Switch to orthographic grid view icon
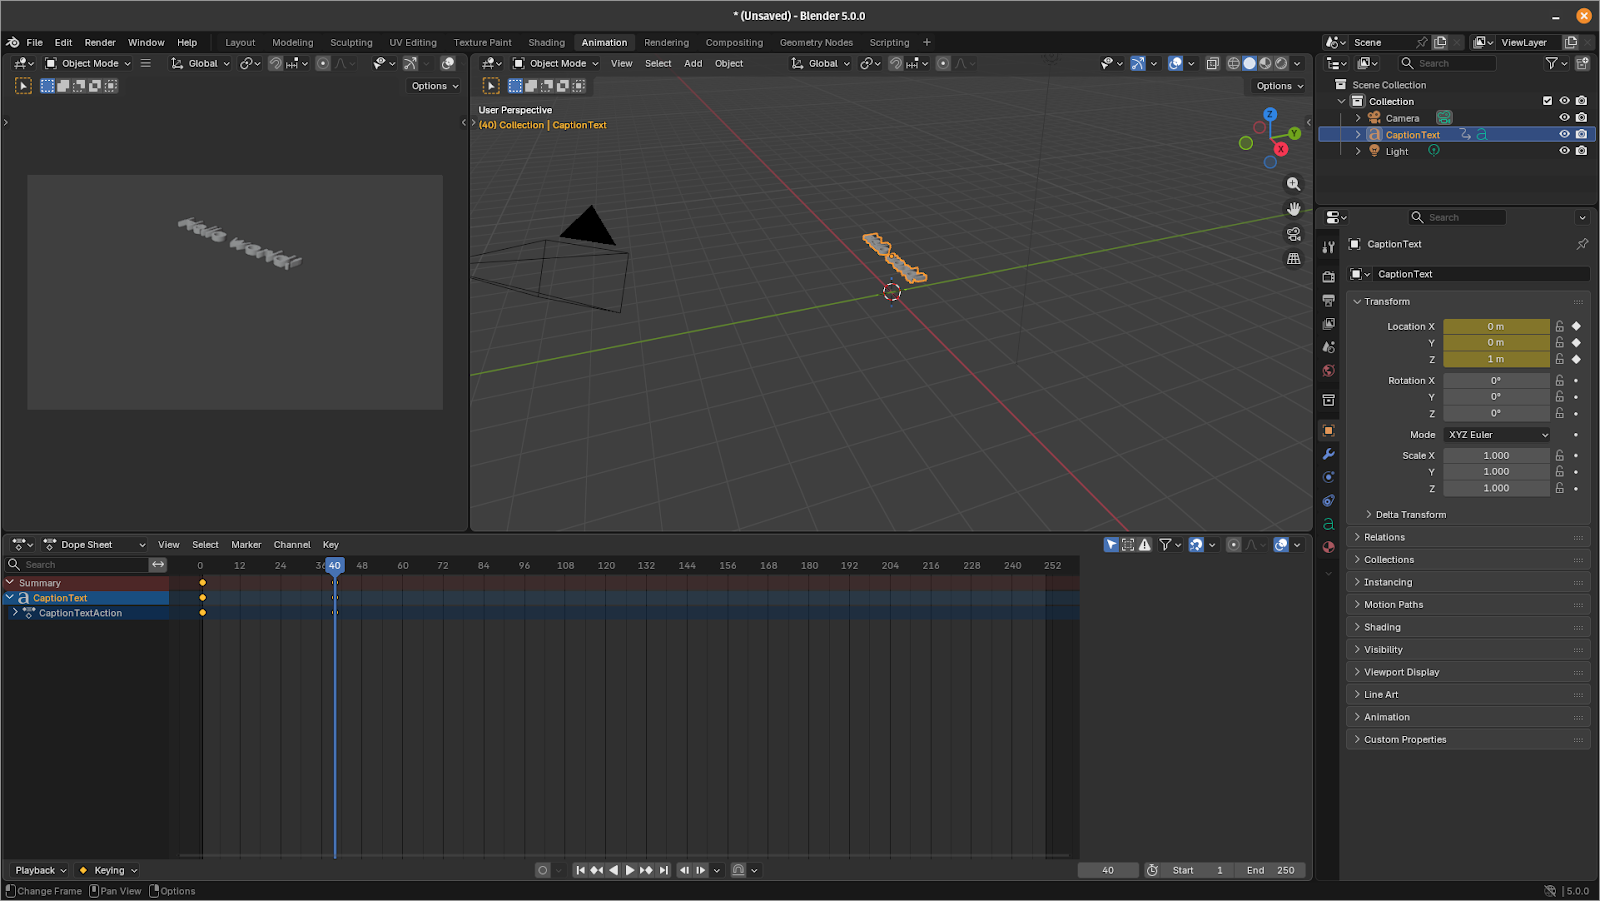The width and height of the screenshot is (1600, 901). tap(1293, 259)
